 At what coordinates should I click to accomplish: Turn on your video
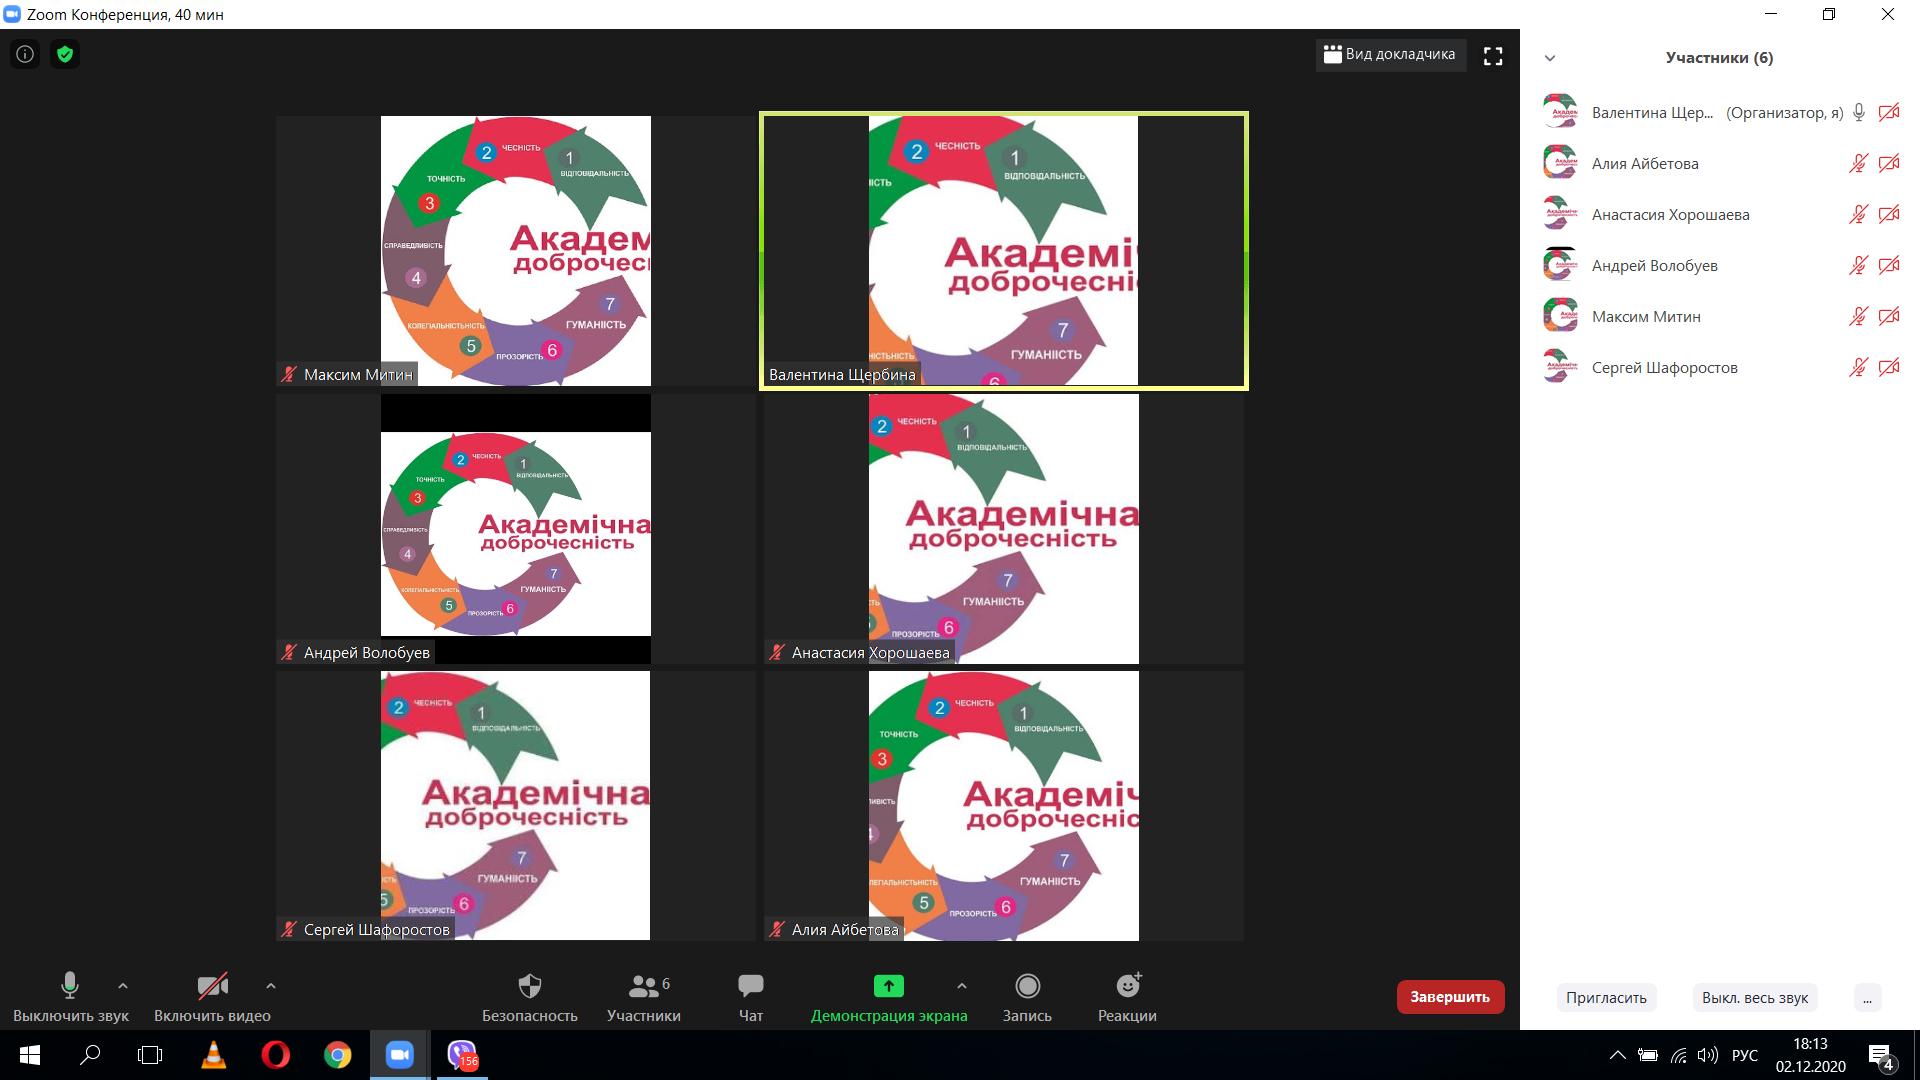click(x=212, y=997)
